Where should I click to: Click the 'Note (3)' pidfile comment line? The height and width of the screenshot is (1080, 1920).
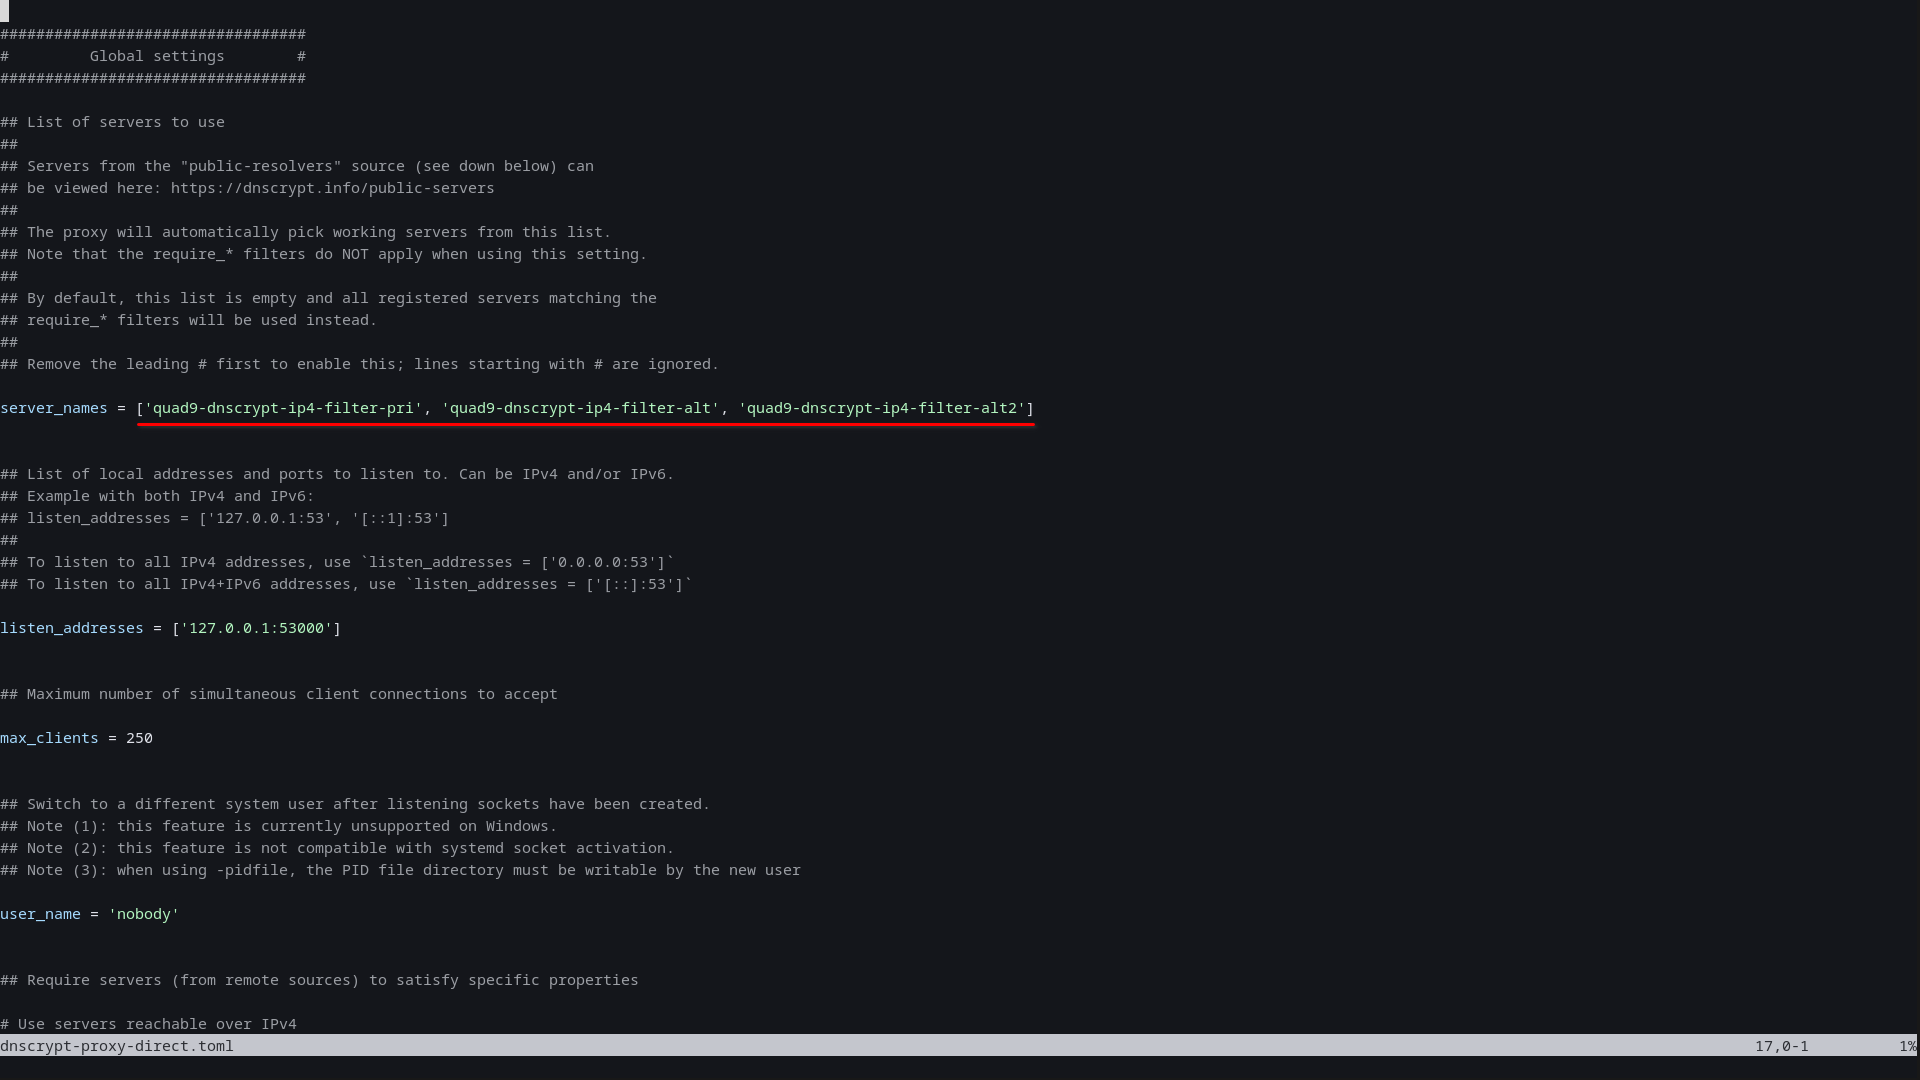[x=400, y=870]
